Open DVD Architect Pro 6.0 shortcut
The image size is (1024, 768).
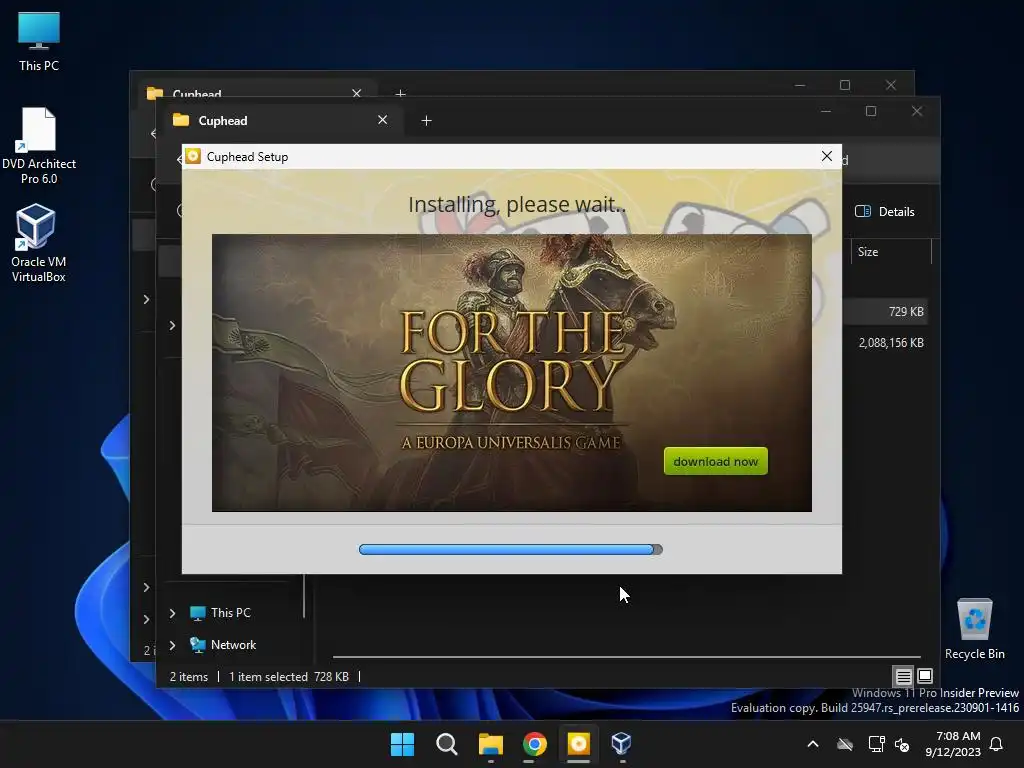pyautogui.click(x=39, y=146)
